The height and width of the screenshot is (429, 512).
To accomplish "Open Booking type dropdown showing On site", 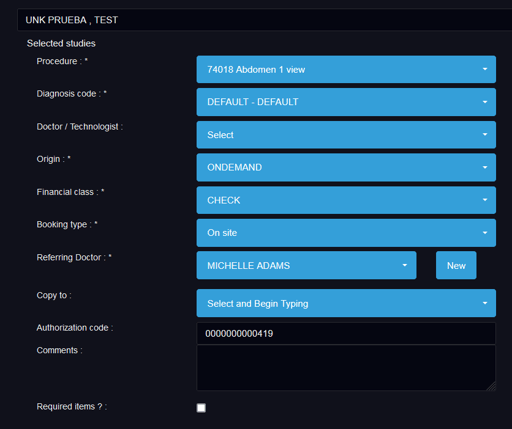I will click(x=346, y=233).
